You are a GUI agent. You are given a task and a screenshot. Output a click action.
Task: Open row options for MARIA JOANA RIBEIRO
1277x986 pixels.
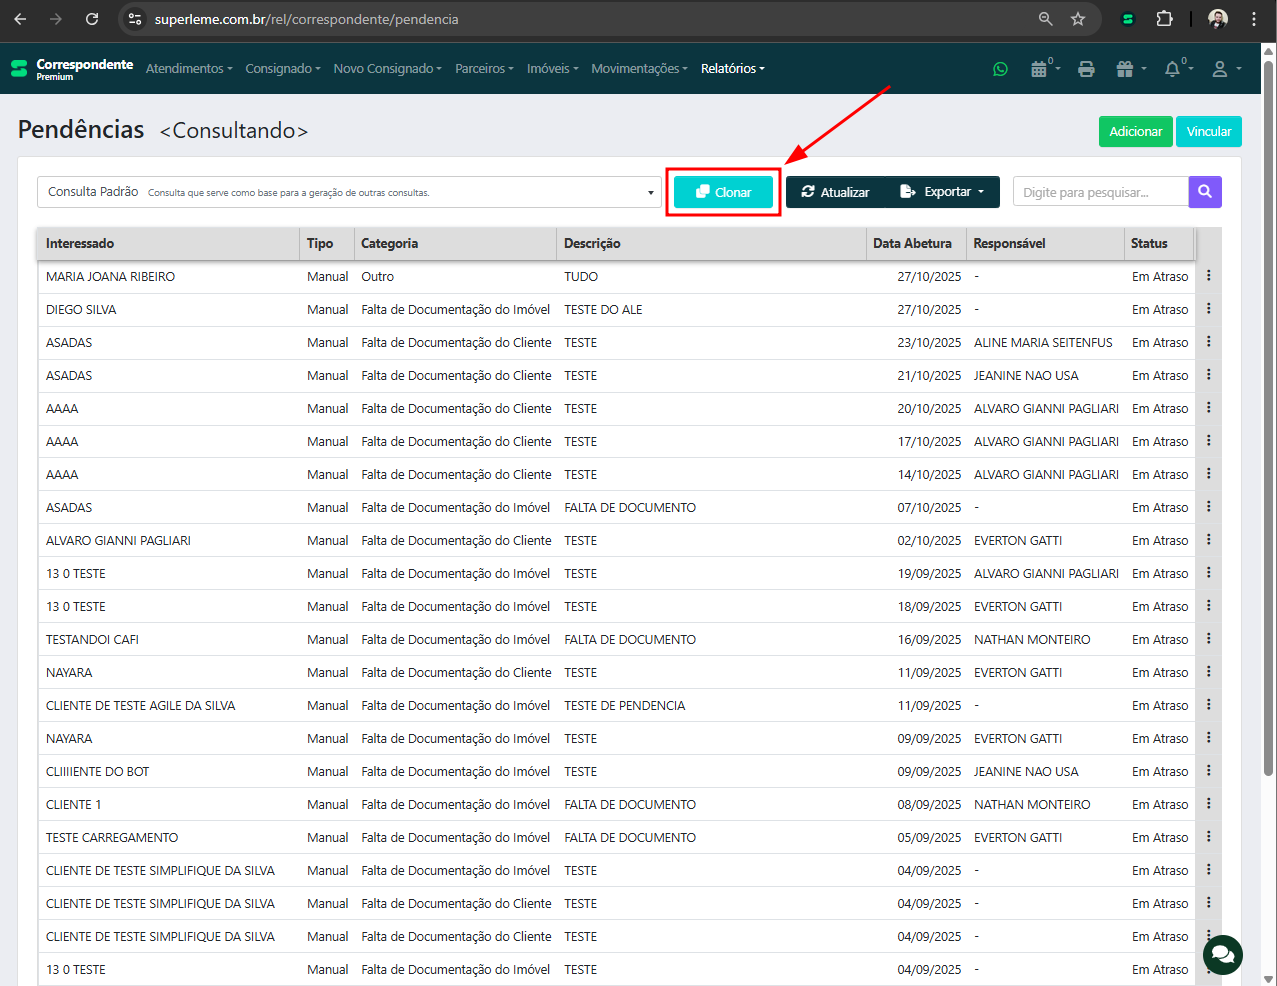(1208, 276)
